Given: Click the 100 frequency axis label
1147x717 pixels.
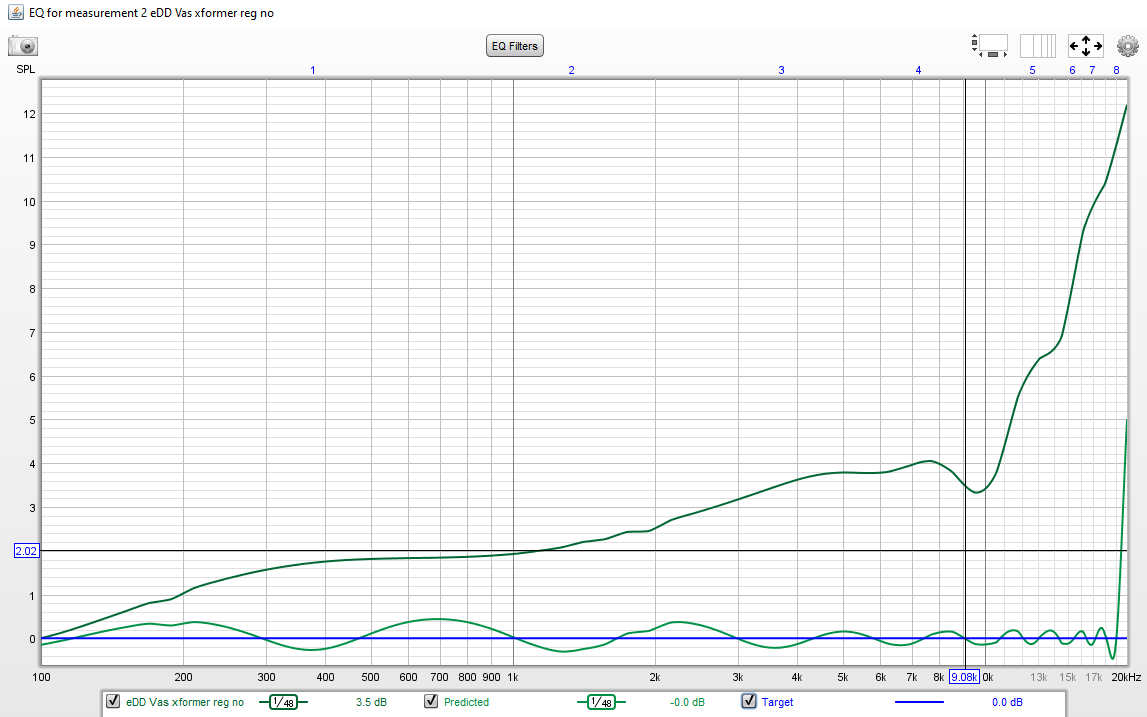Looking at the screenshot, I should (x=42, y=677).
